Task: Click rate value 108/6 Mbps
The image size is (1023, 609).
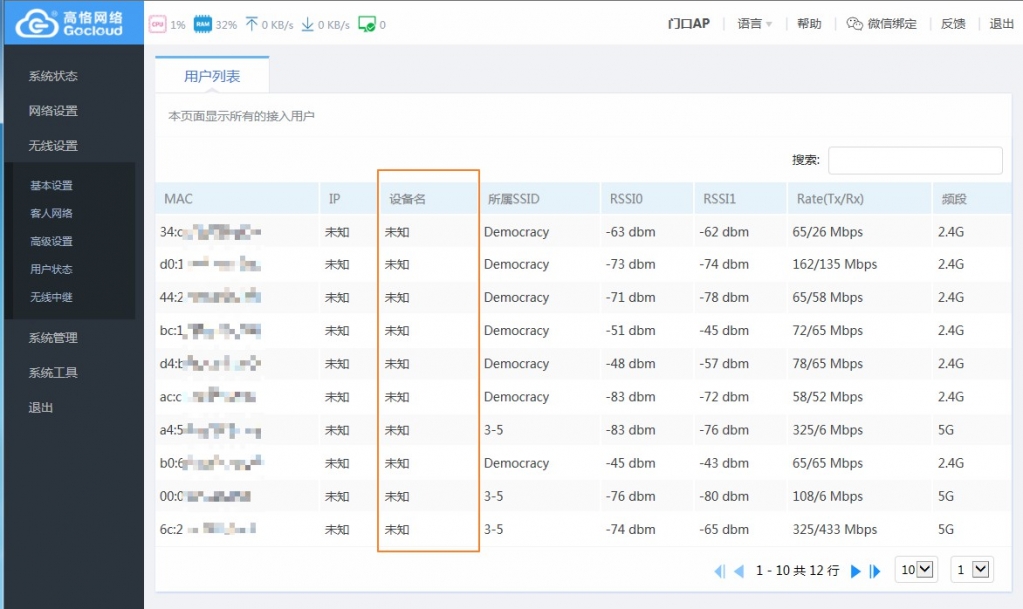Action: [x=827, y=496]
